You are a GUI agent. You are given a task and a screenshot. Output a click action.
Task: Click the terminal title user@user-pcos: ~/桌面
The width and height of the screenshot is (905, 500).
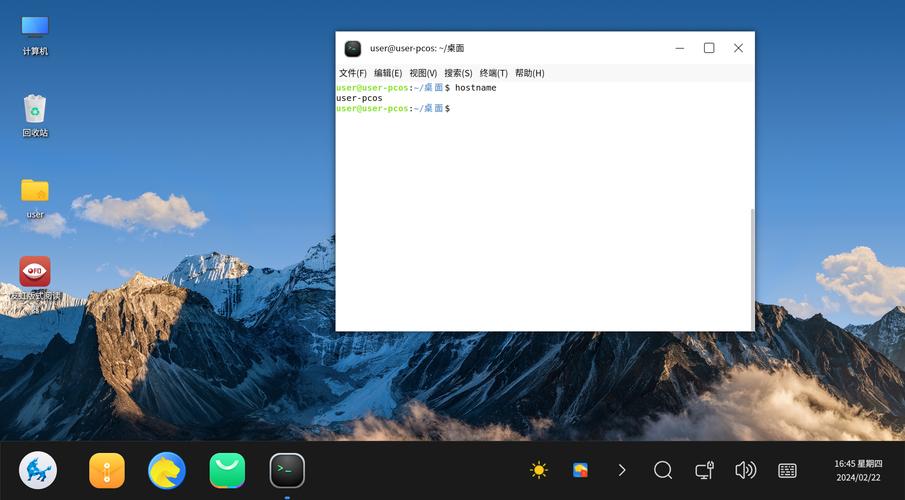[417, 48]
